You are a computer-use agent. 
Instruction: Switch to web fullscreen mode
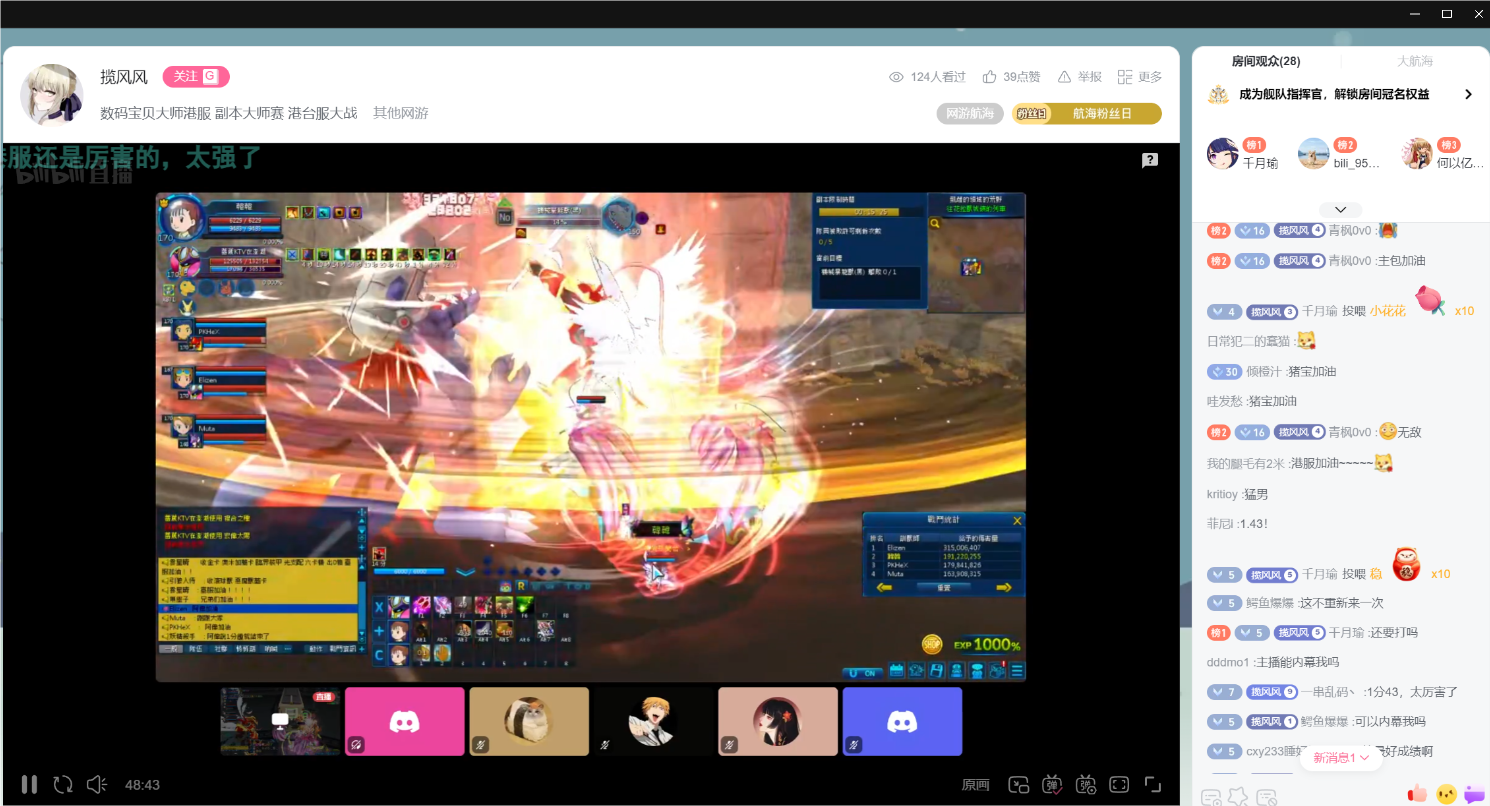tap(1119, 785)
